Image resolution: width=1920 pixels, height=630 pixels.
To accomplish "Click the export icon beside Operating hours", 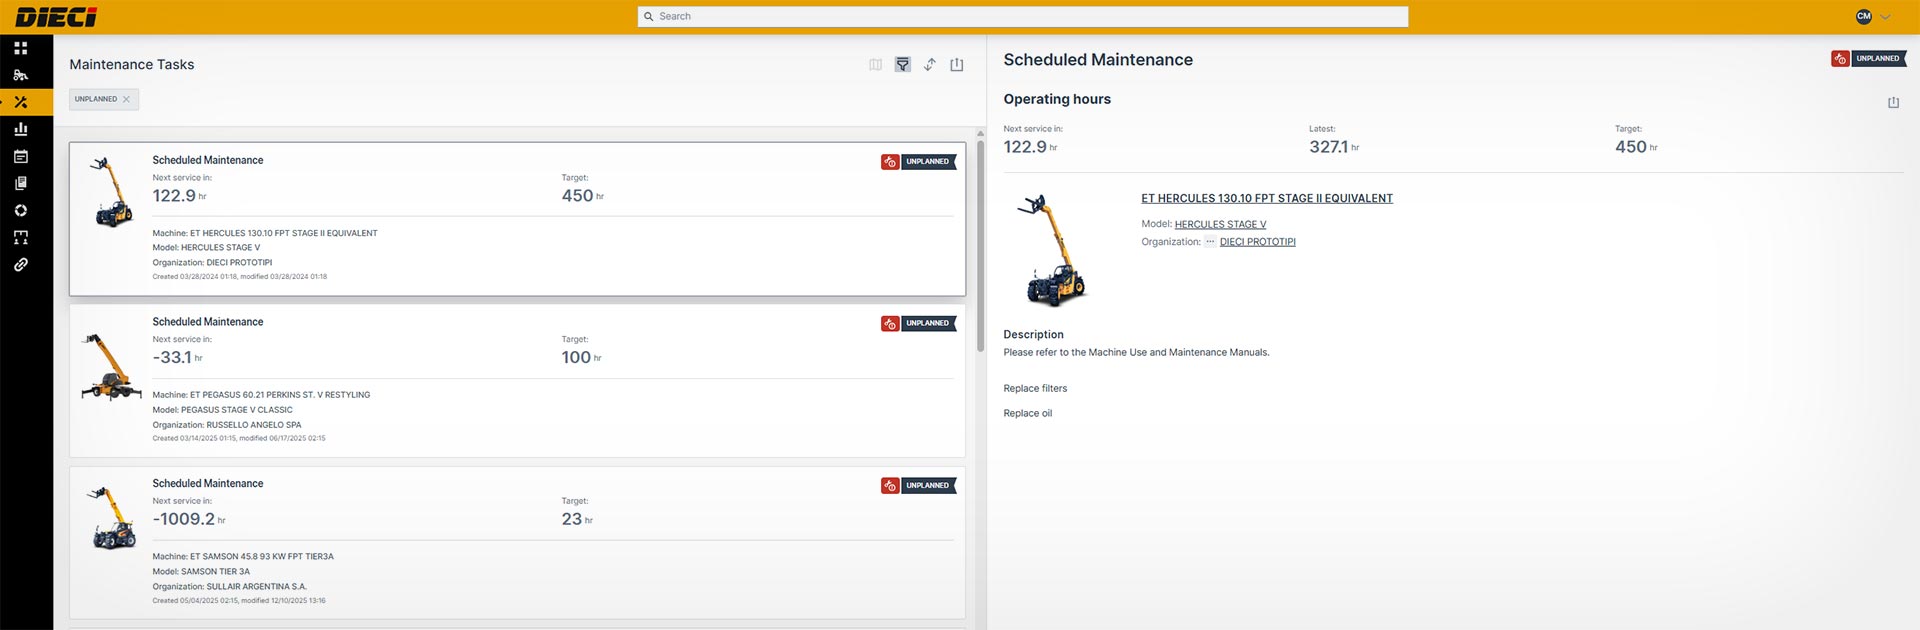I will (x=1893, y=102).
